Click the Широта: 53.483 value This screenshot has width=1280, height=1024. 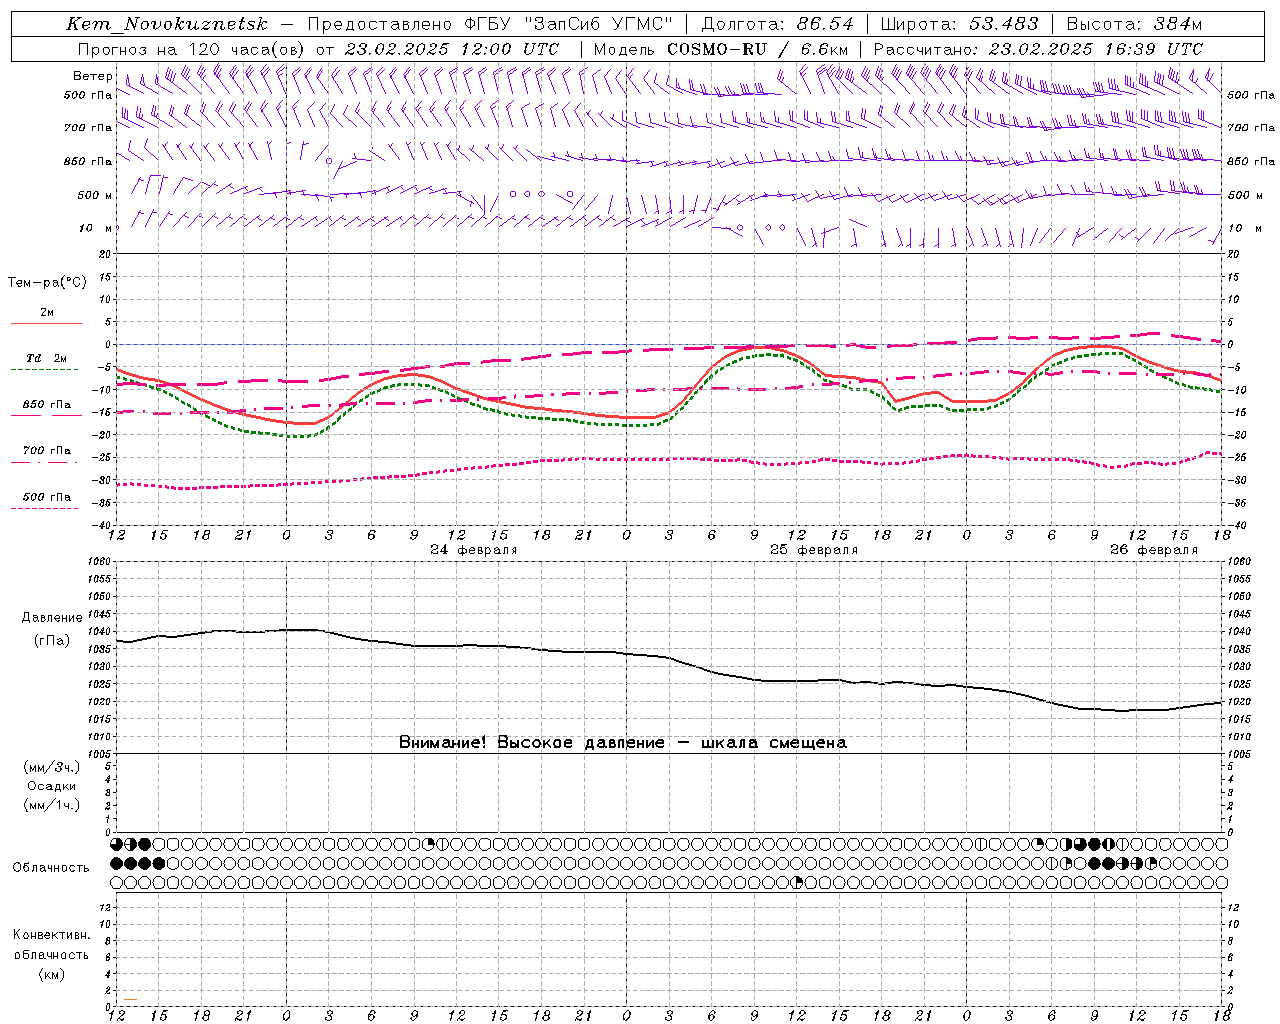958,24
